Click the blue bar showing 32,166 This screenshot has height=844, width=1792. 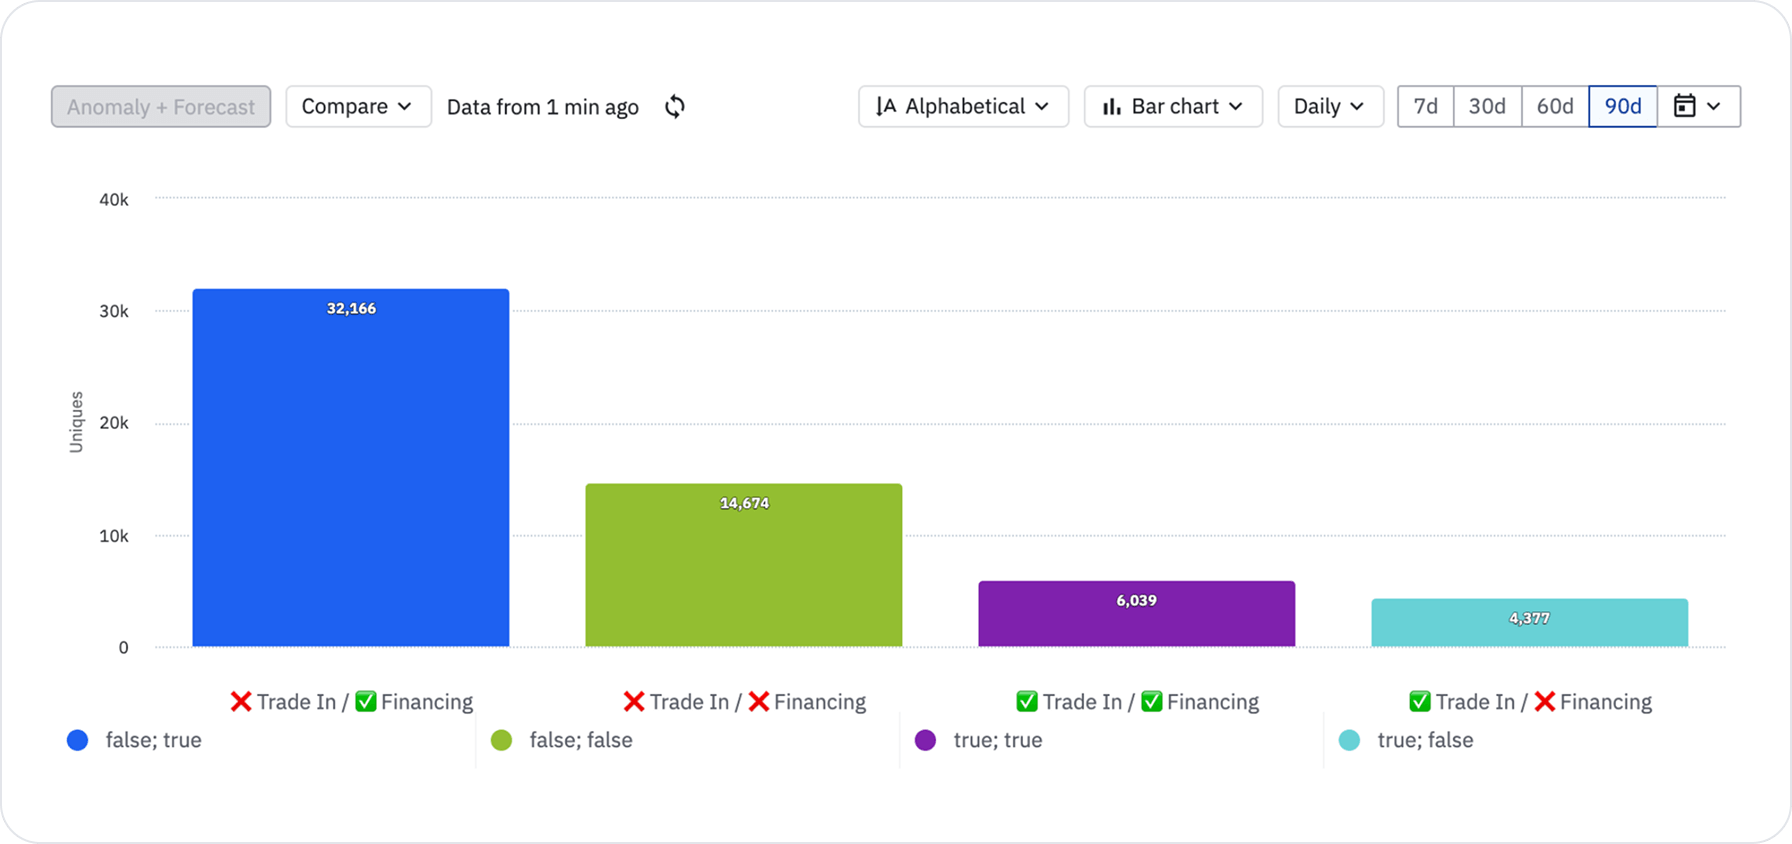351,470
